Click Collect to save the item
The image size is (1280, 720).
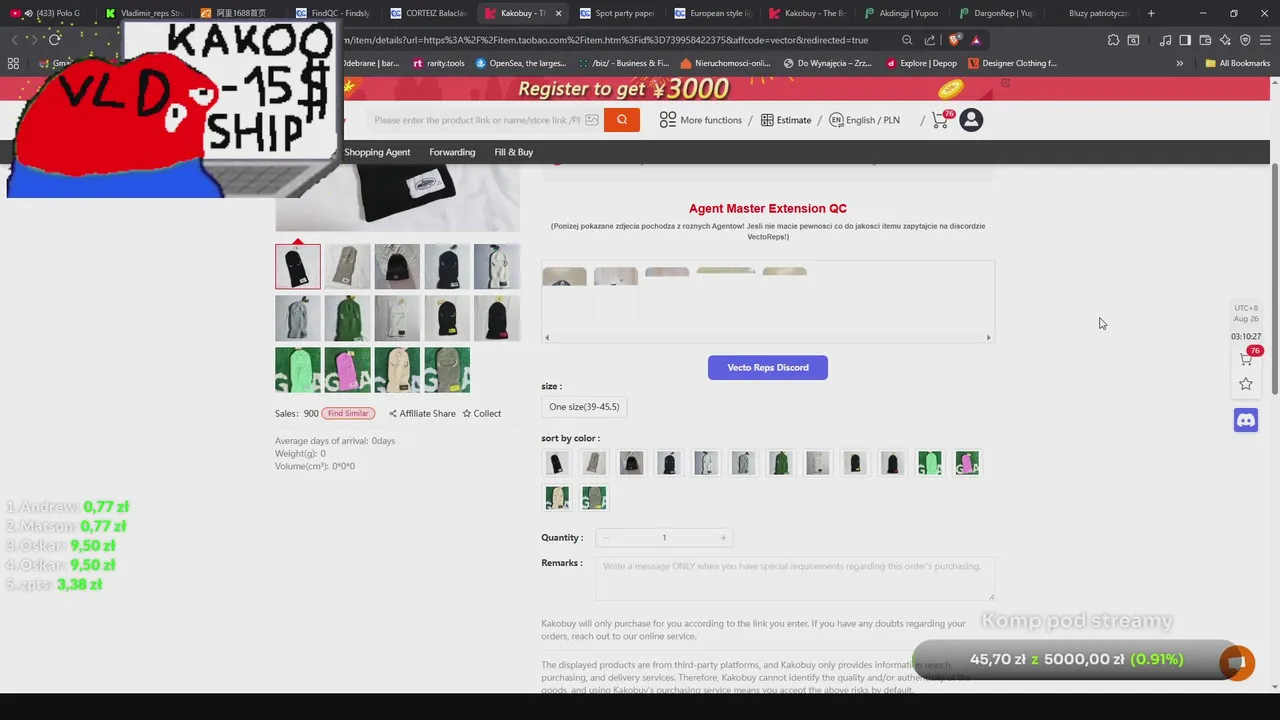[x=482, y=413]
